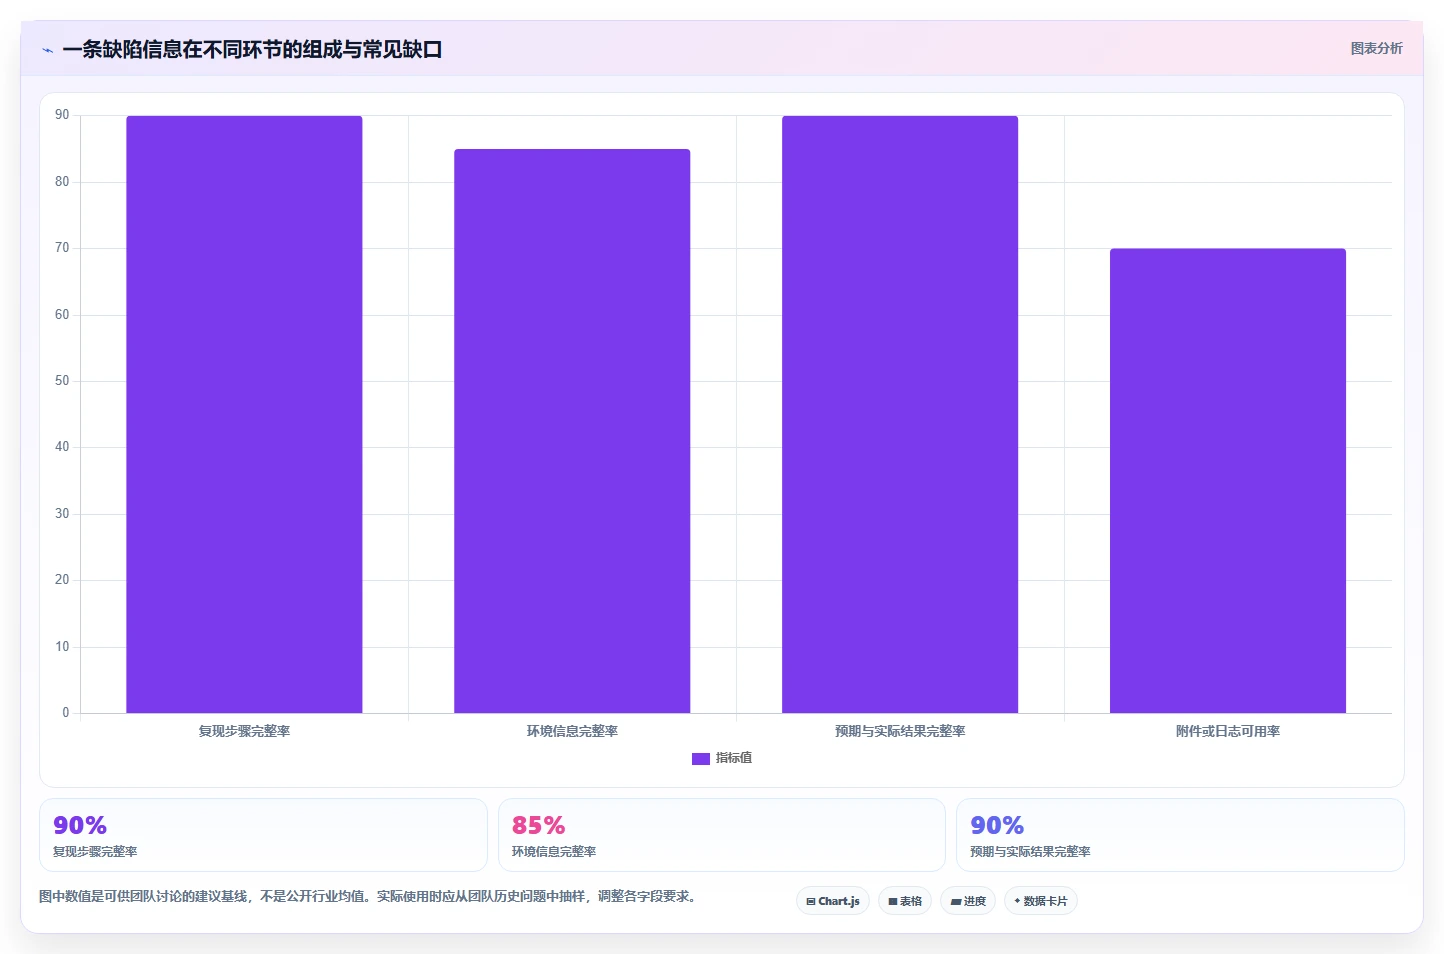Click the footnote text starting 图中数值是可供团队讨论
1444x954 pixels.
(x=368, y=896)
